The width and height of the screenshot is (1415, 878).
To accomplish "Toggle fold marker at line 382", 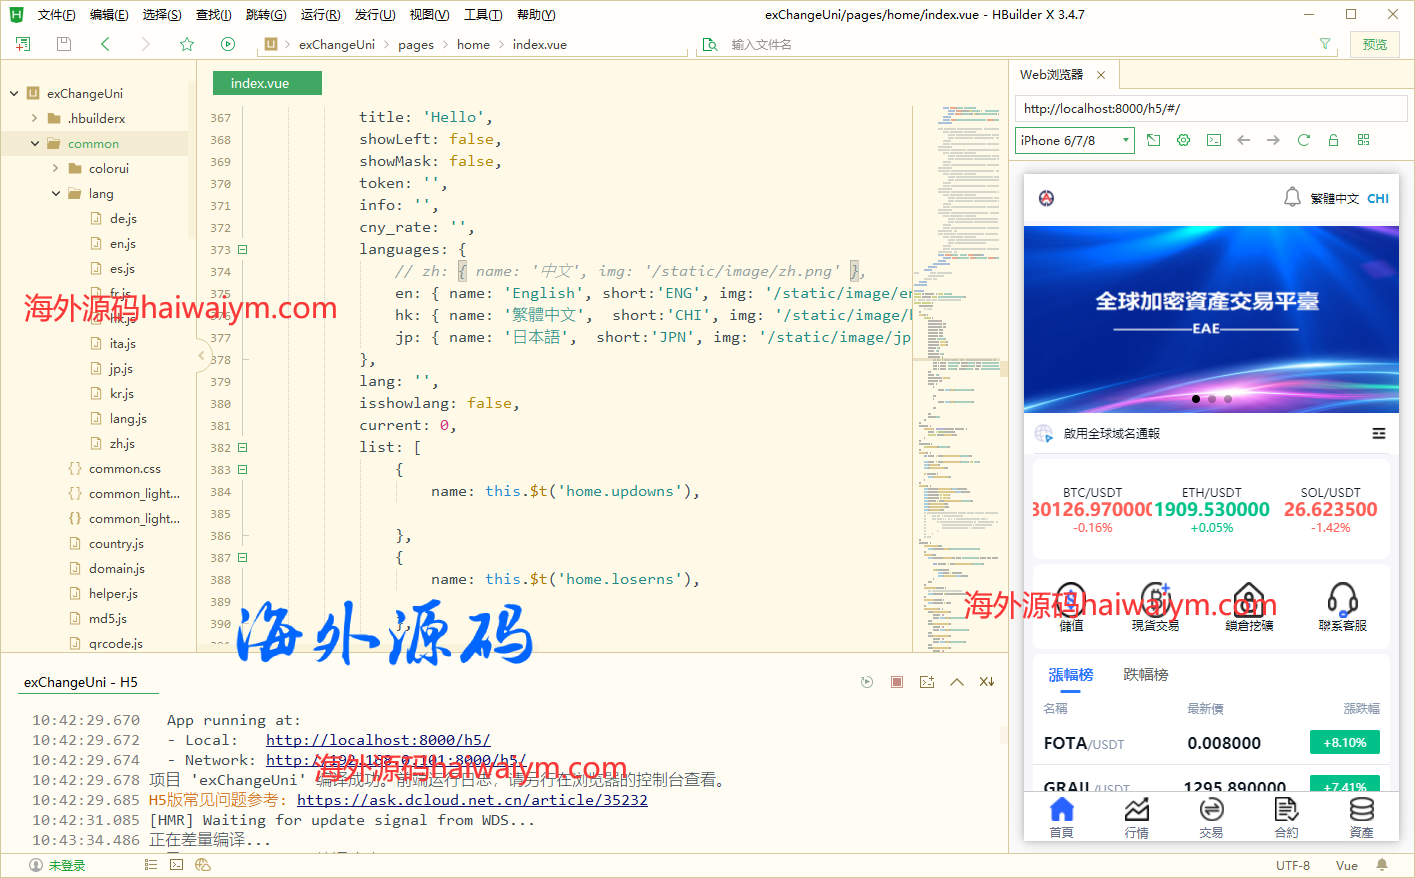I will coord(242,448).
